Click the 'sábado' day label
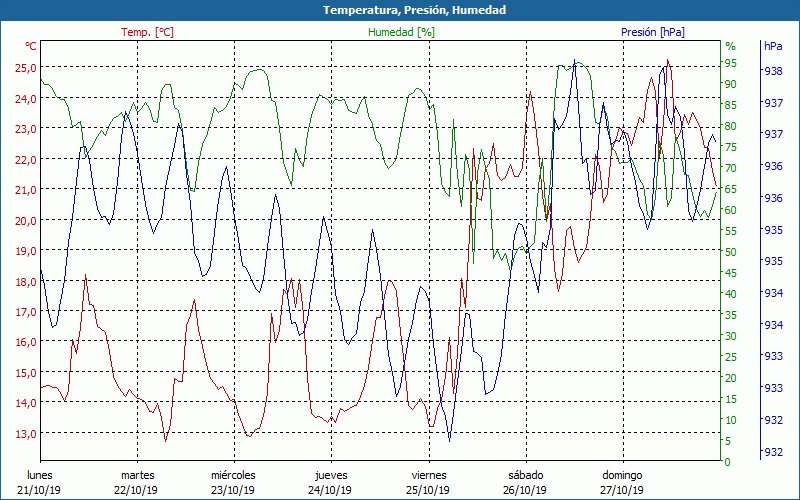800x500 pixels. click(526, 475)
